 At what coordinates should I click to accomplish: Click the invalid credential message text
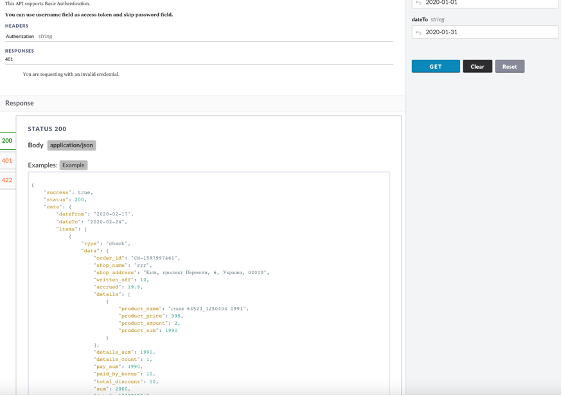(x=71, y=74)
